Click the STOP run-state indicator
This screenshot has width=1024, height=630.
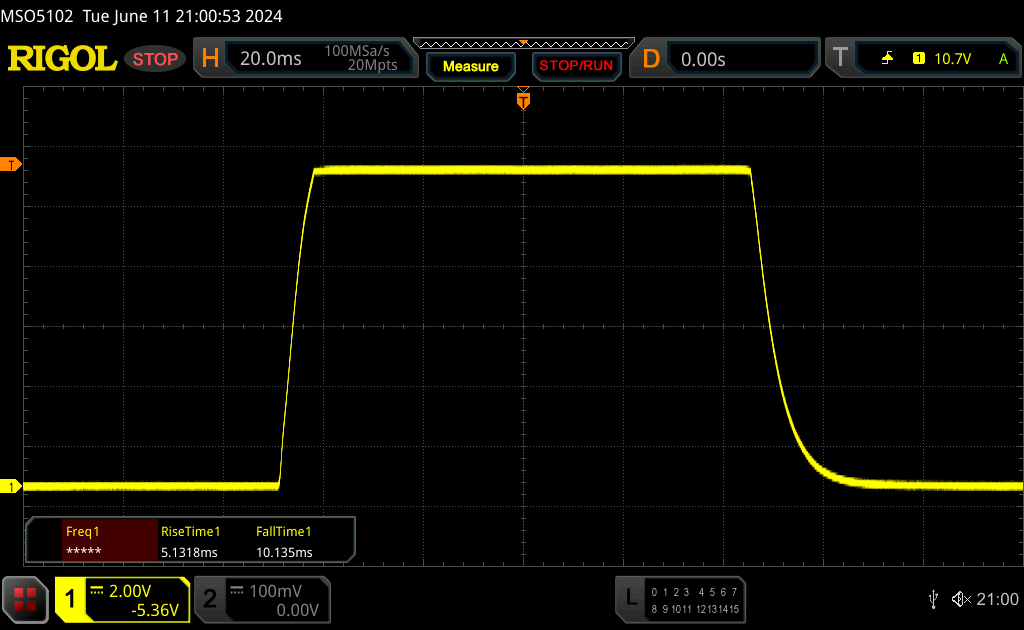pyautogui.click(x=155, y=59)
